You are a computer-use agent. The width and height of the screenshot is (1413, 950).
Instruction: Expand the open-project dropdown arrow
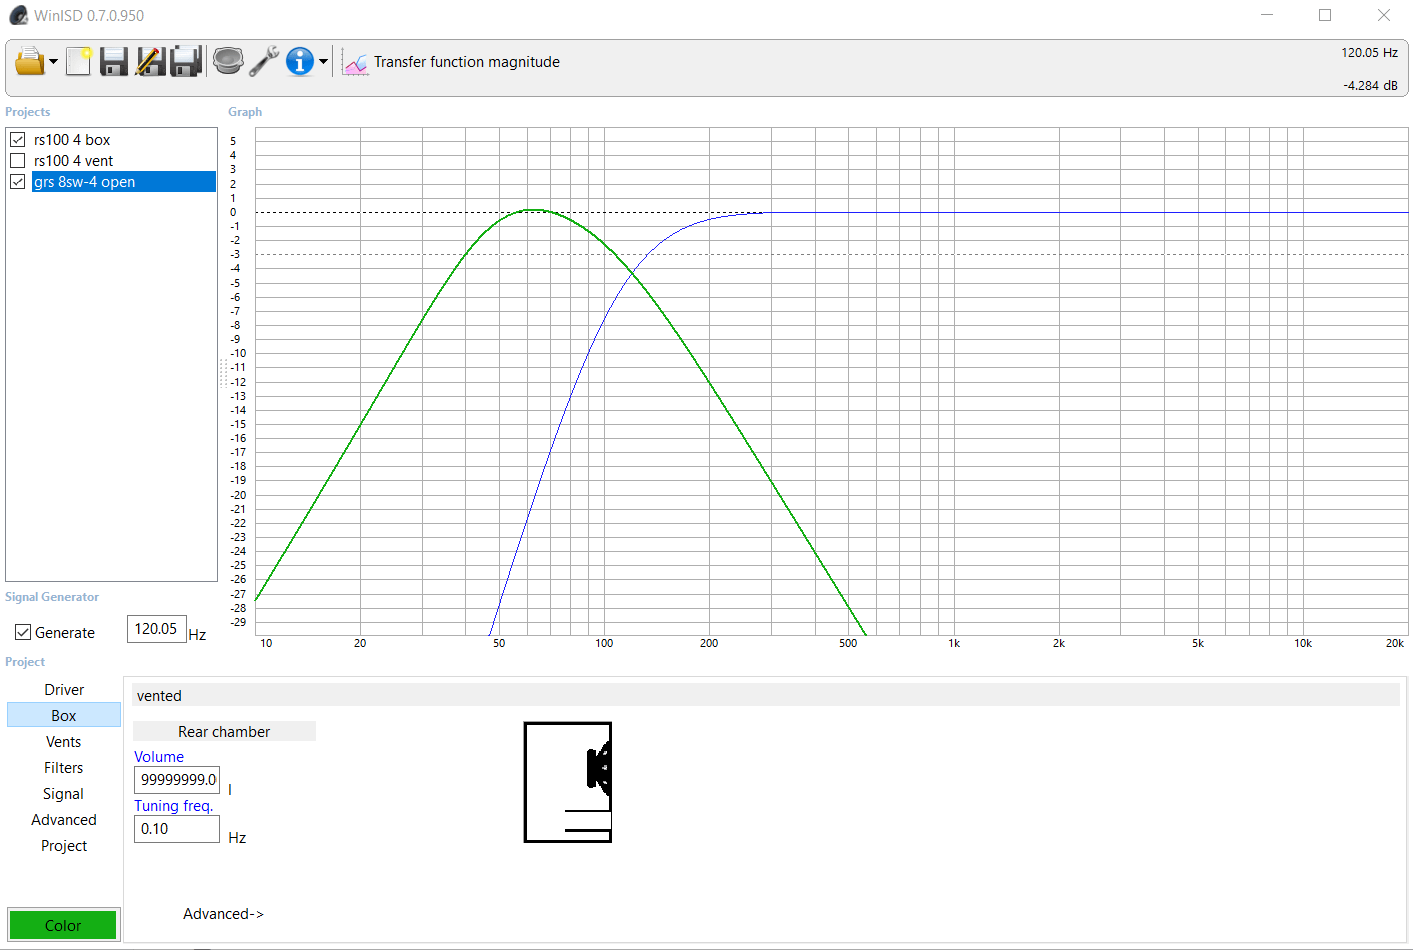coord(53,62)
